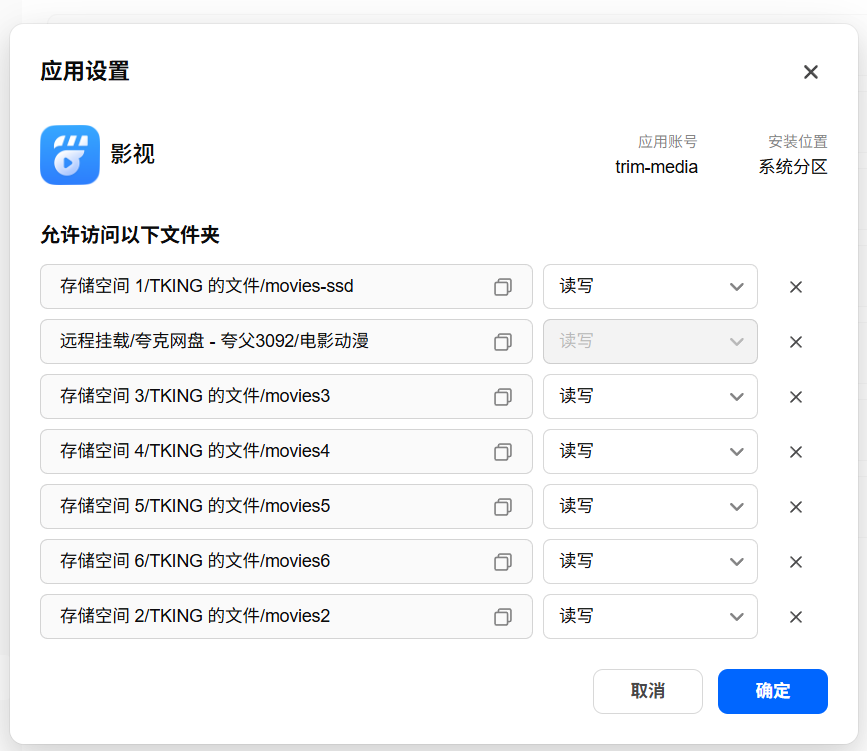Remove the movies-ssd folder entry
This screenshot has width=867, height=751.
(796, 286)
